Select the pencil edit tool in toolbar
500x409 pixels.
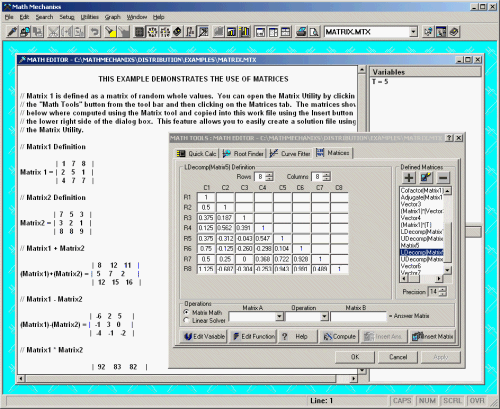(x=12, y=32)
